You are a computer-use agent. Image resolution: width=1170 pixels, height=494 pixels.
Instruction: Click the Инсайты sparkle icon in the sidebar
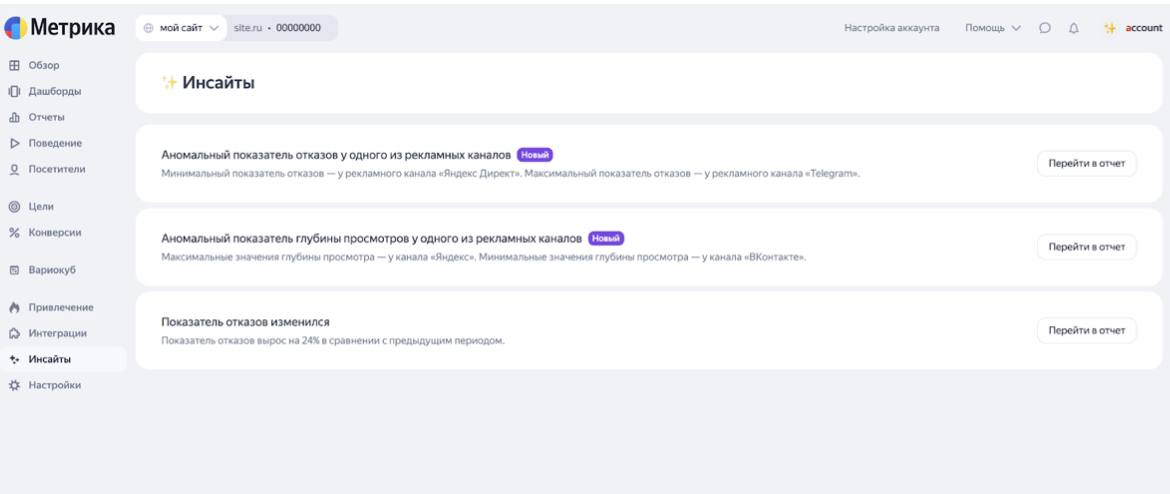(13, 360)
